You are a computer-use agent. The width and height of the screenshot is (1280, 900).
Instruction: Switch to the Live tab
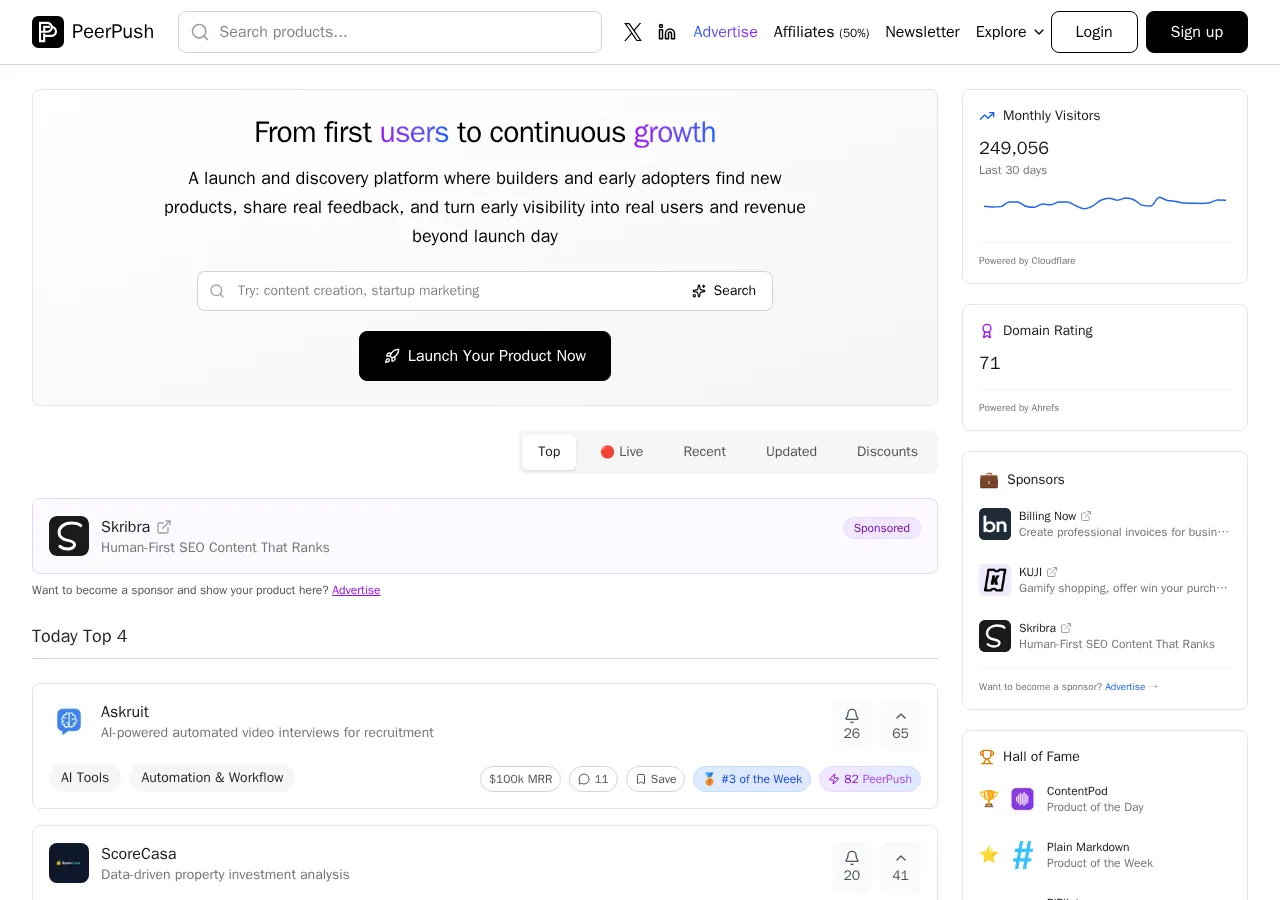point(621,452)
